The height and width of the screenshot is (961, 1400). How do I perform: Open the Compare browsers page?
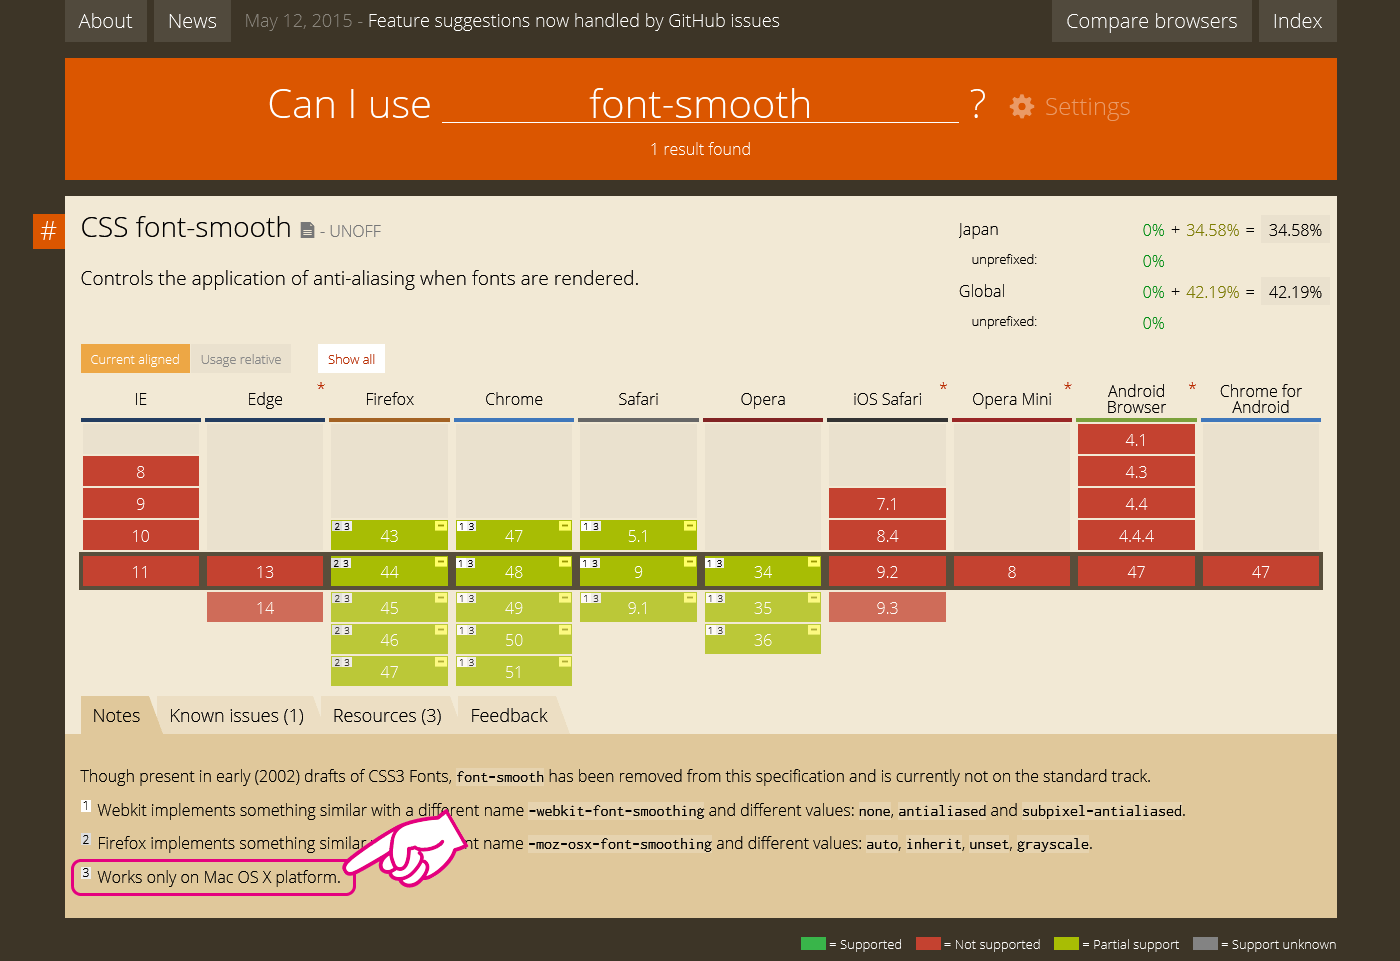(x=1152, y=21)
